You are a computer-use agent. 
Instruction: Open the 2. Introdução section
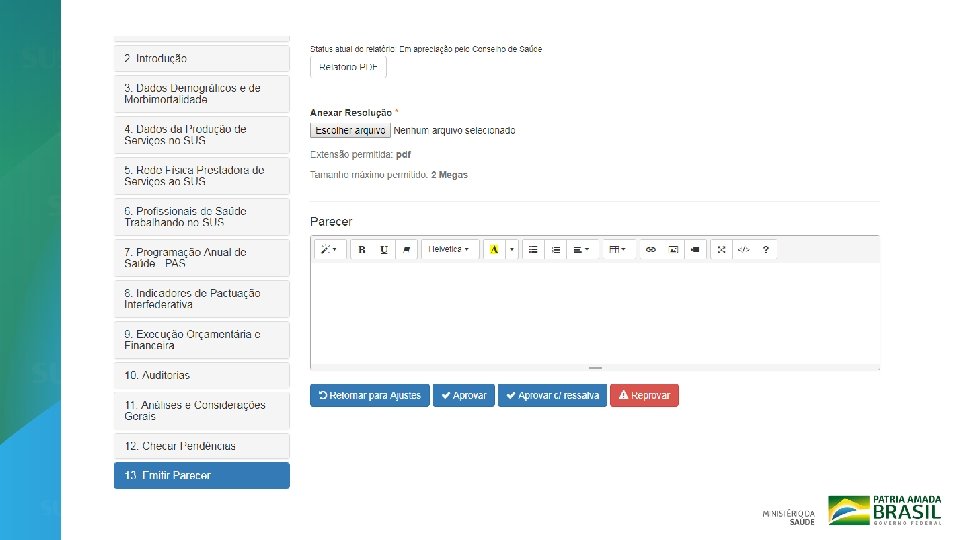[x=201, y=58]
